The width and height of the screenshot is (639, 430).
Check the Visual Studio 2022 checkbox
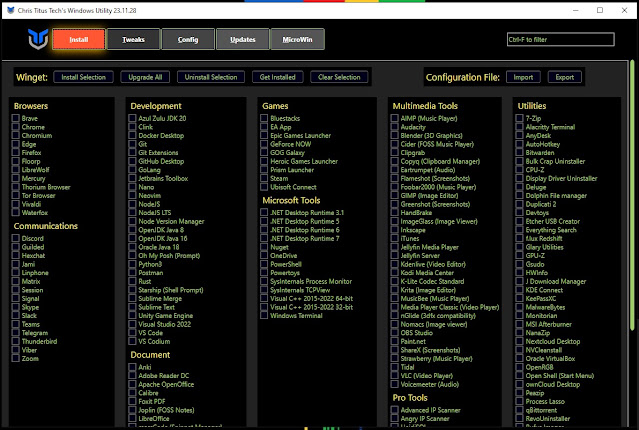click(132, 324)
